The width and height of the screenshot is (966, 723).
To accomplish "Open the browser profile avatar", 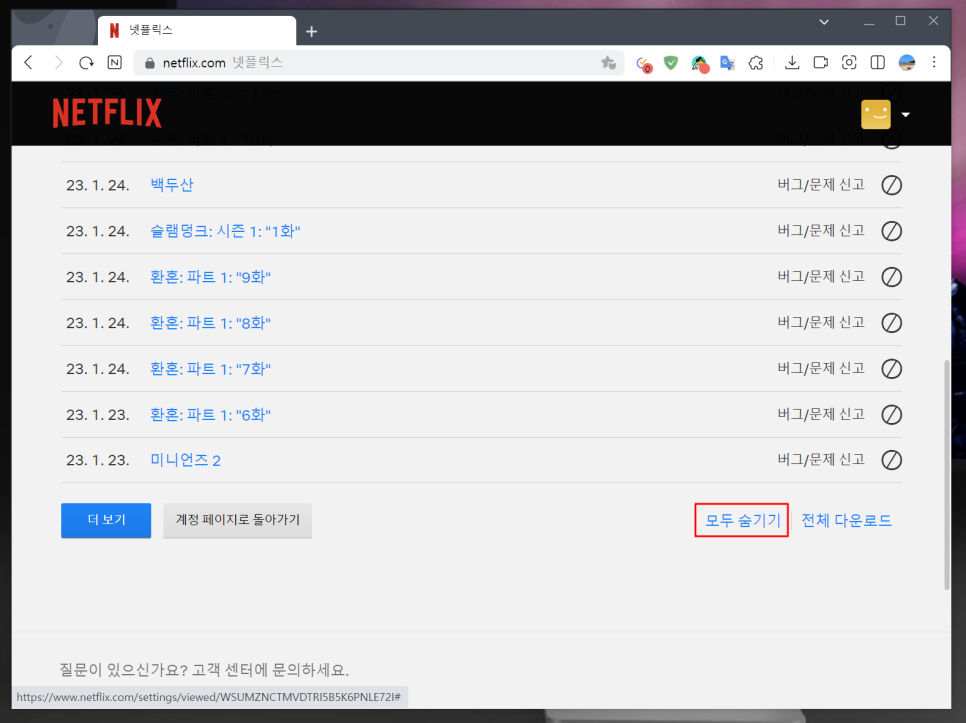I will (x=906, y=62).
